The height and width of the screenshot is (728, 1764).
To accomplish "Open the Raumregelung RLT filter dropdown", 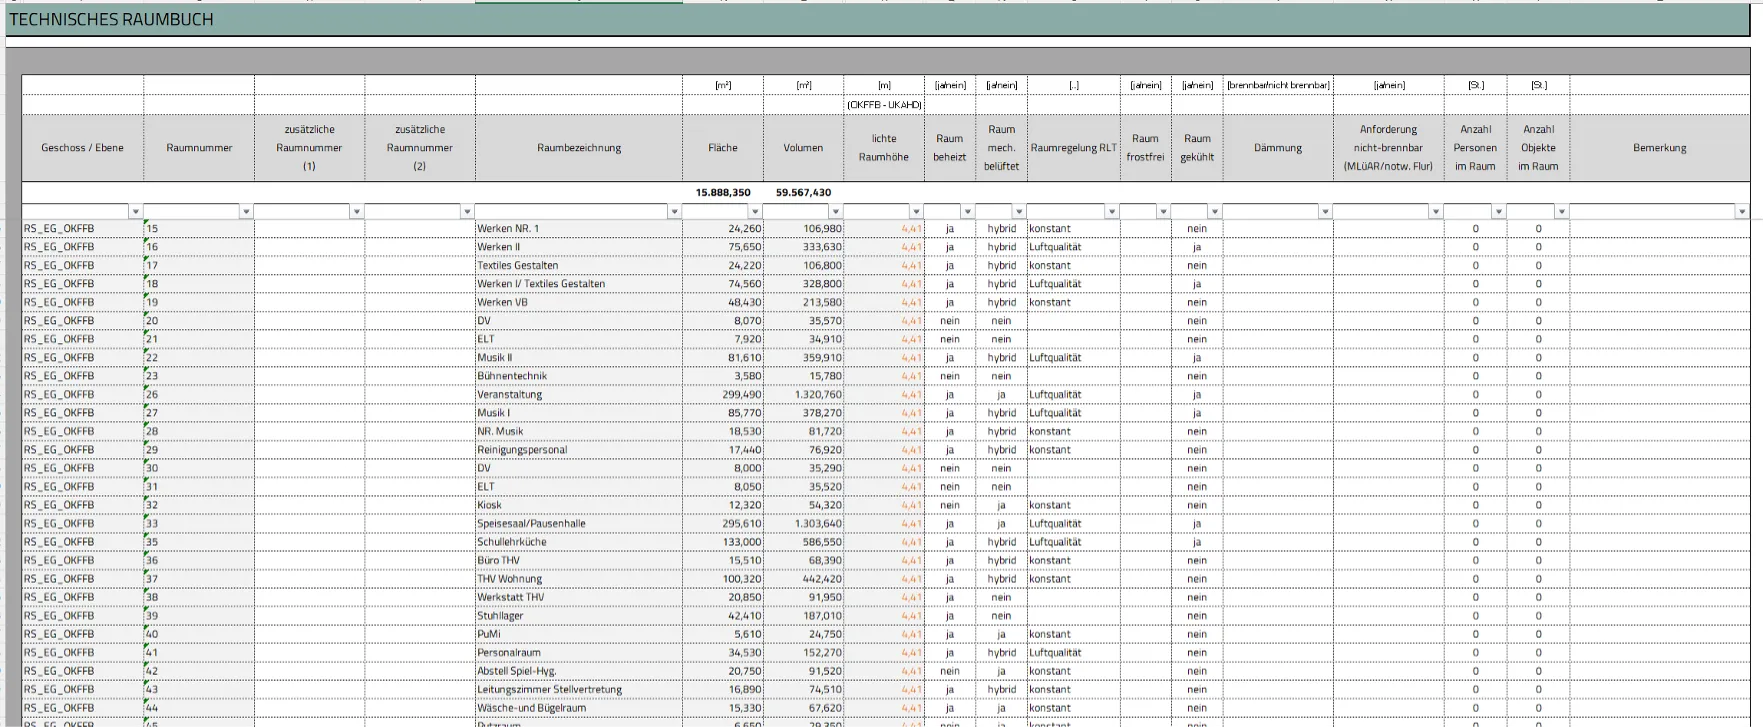I will (x=1111, y=212).
